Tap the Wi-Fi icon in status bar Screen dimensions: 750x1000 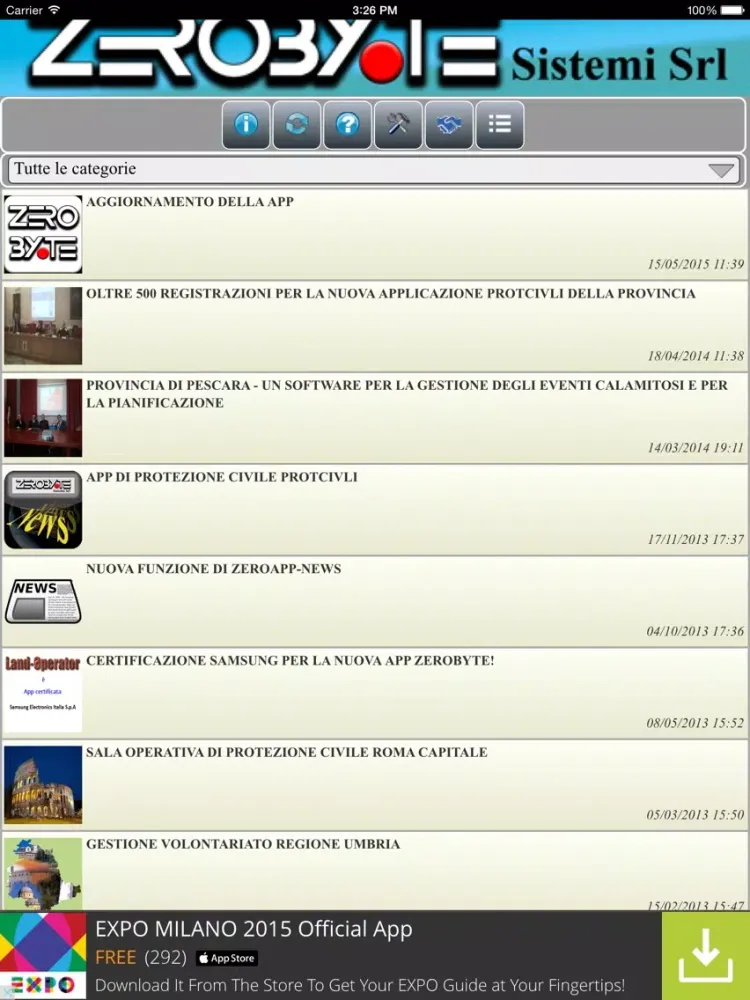click(x=54, y=10)
